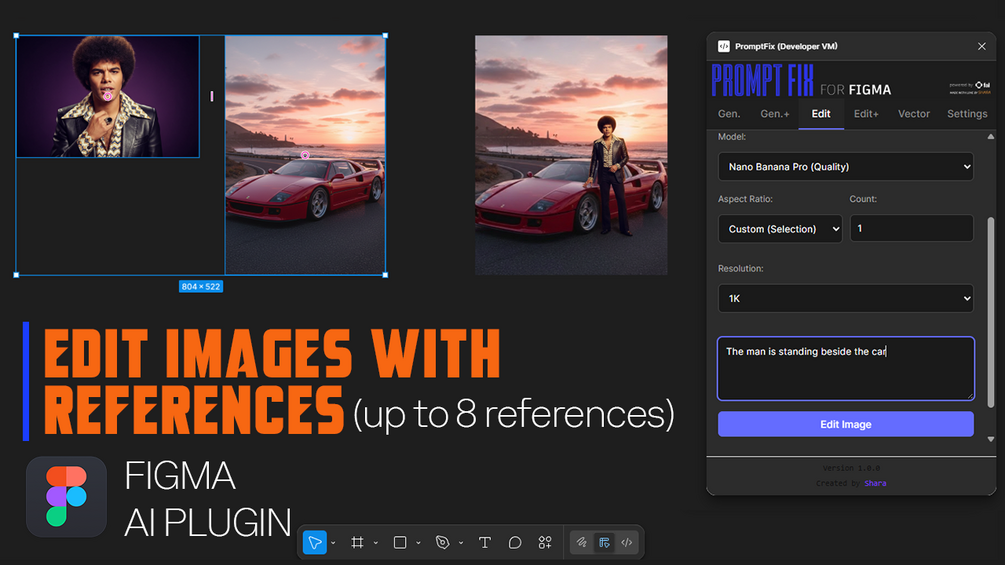Open the Aspect Ratio Custom (Selection) dropdown
Screen dimensions: 1005x565
(780, 229)
